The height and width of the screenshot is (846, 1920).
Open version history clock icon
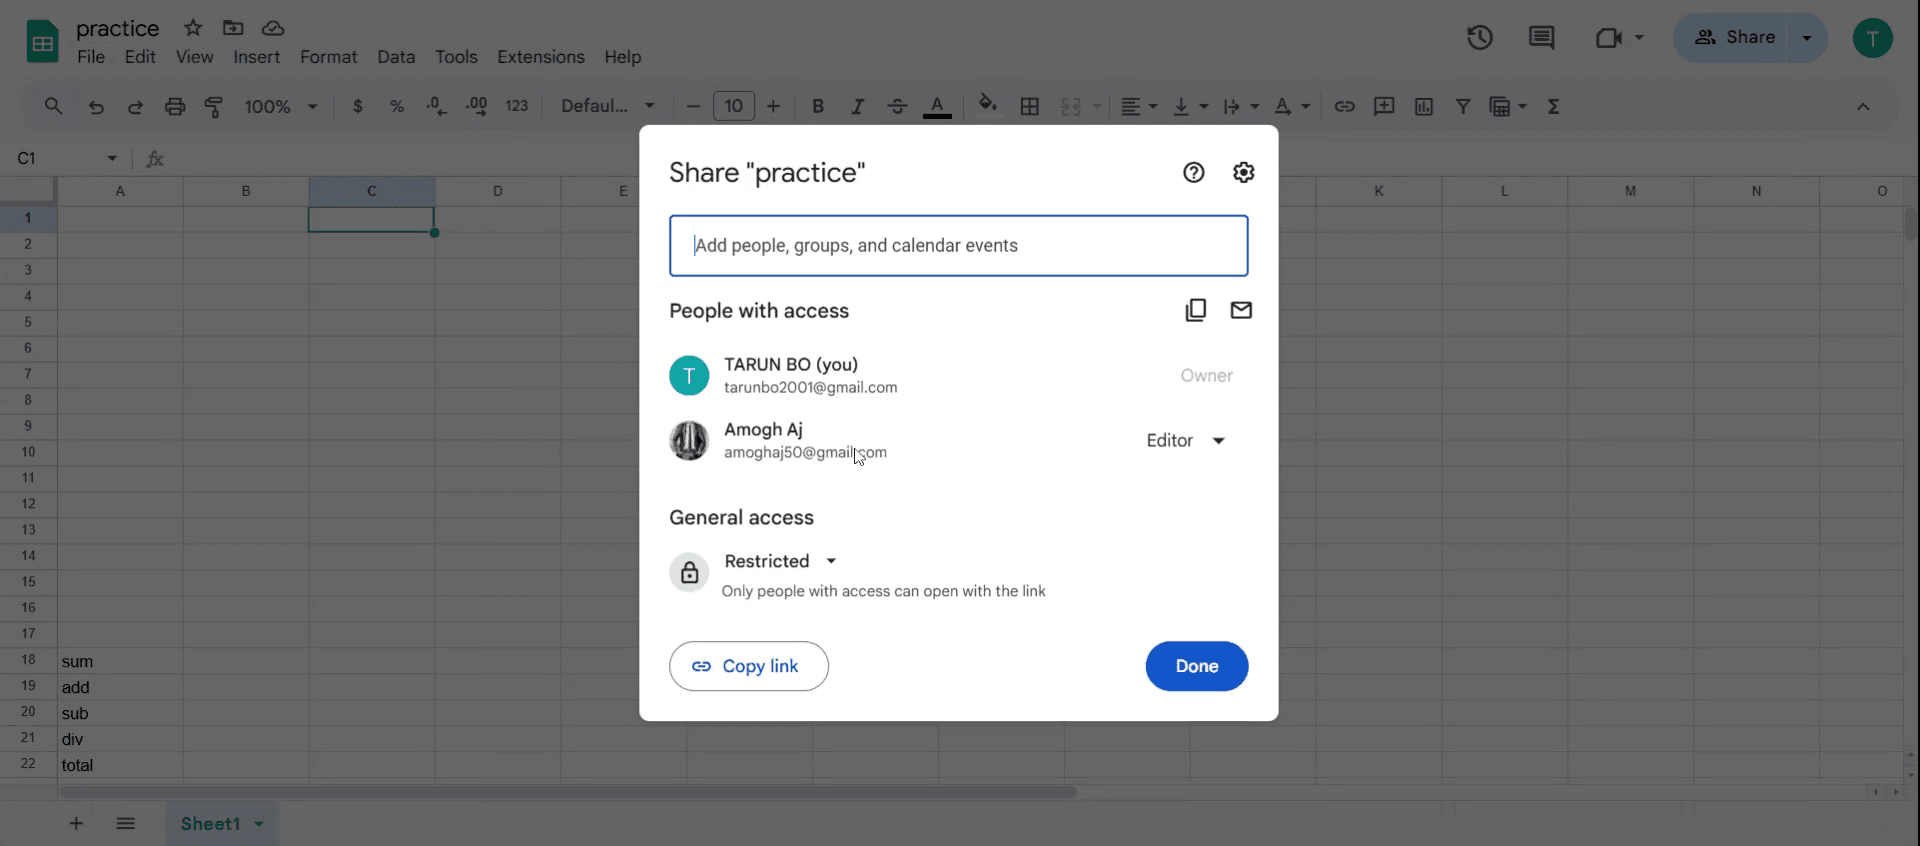[1480, 38]
